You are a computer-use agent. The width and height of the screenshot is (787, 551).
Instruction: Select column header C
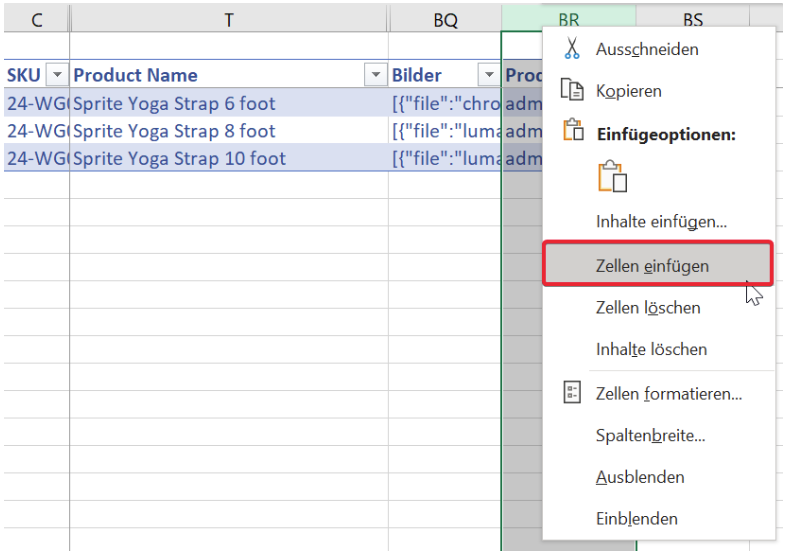[x=36, y=20]
